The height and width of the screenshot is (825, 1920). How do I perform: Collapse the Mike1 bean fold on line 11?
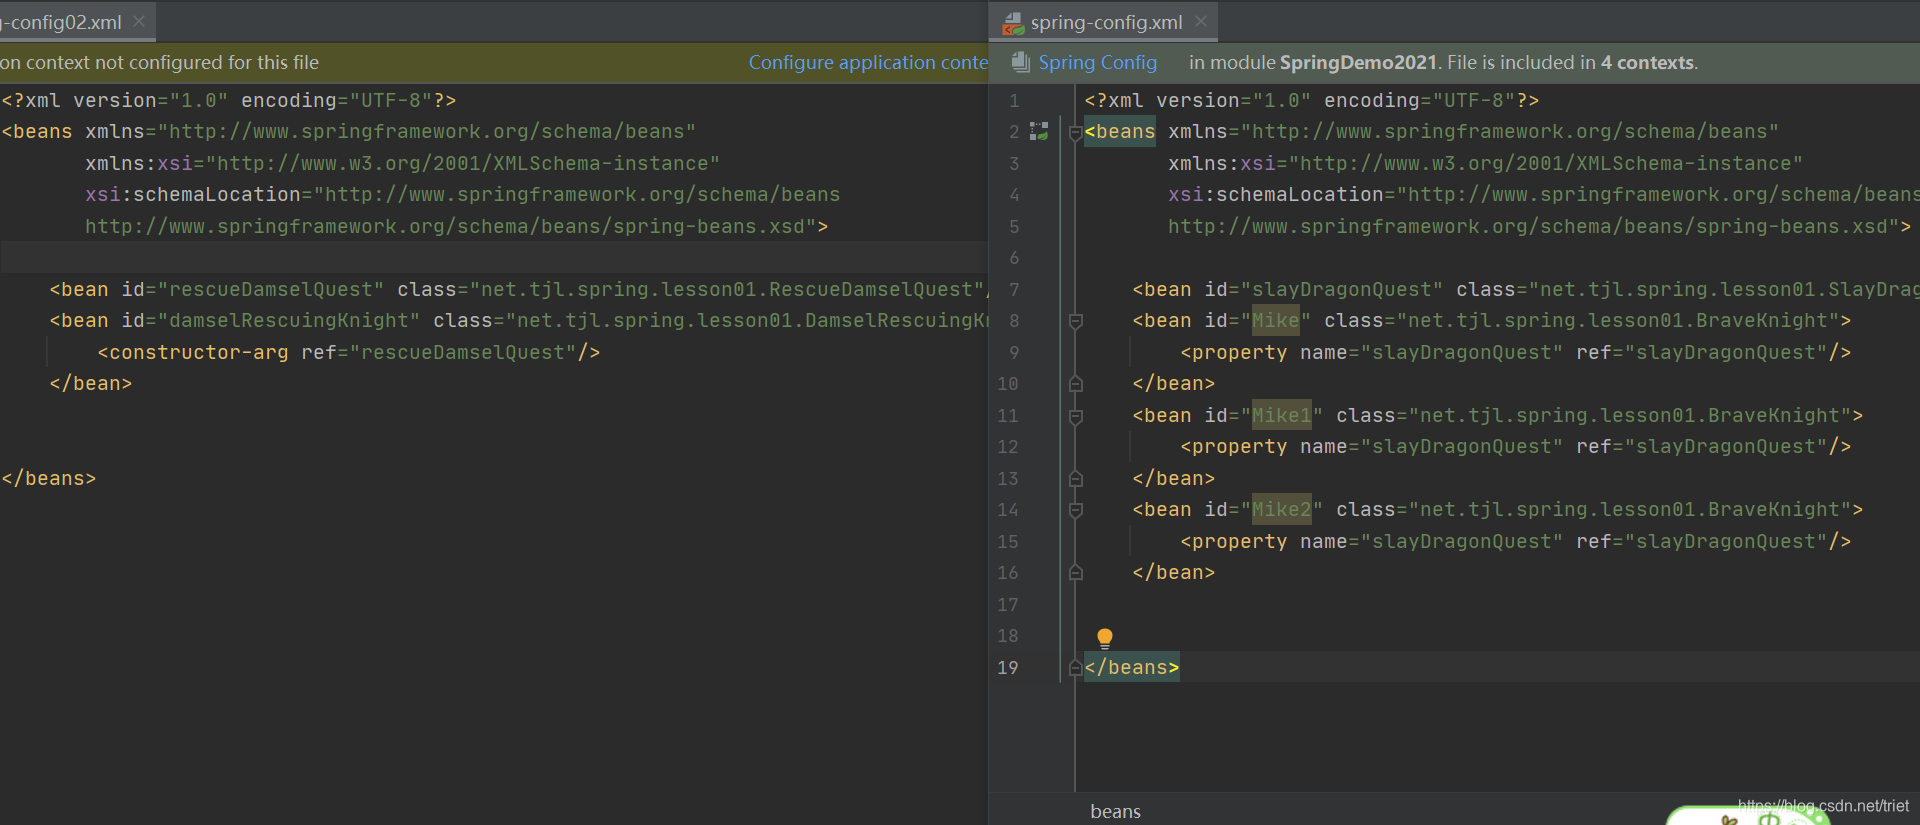pyautogui.click(x=1076, y=416)
